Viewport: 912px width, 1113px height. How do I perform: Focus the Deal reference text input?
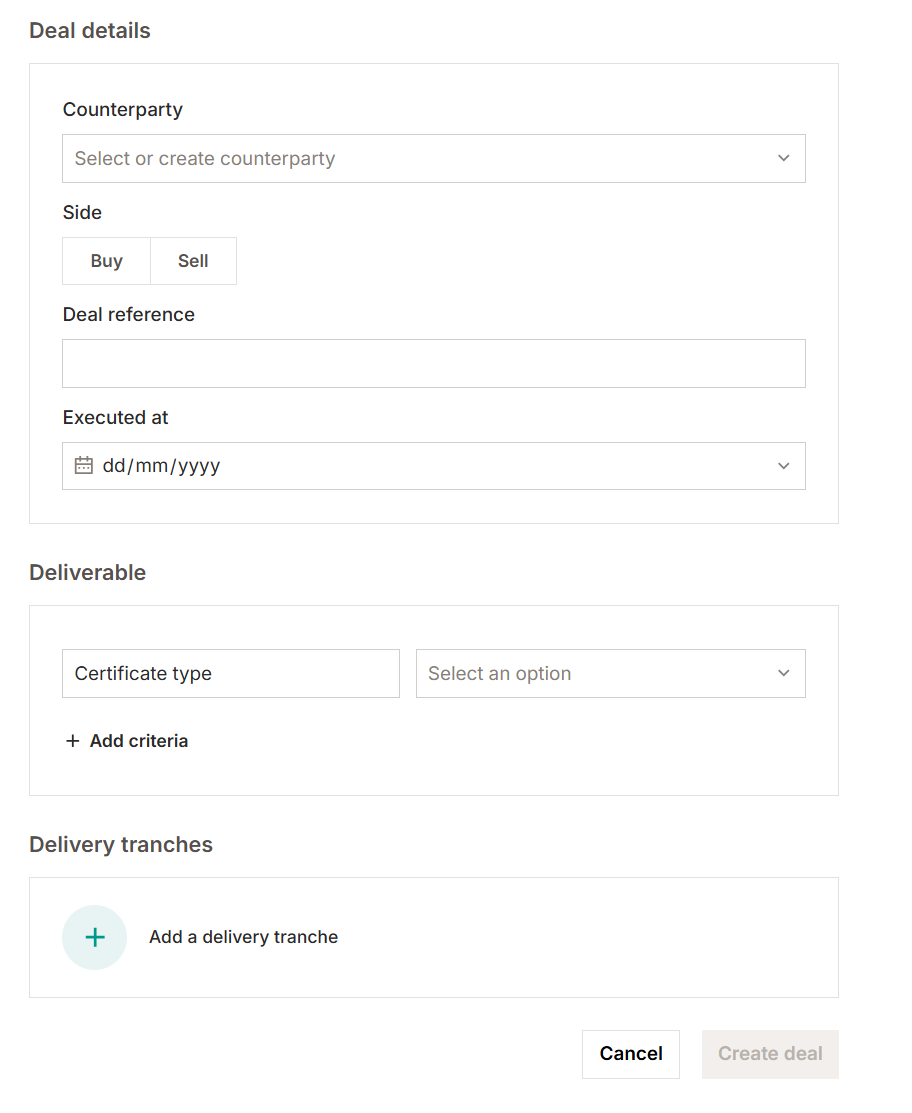pyautogui.click(x=433, y=363)
